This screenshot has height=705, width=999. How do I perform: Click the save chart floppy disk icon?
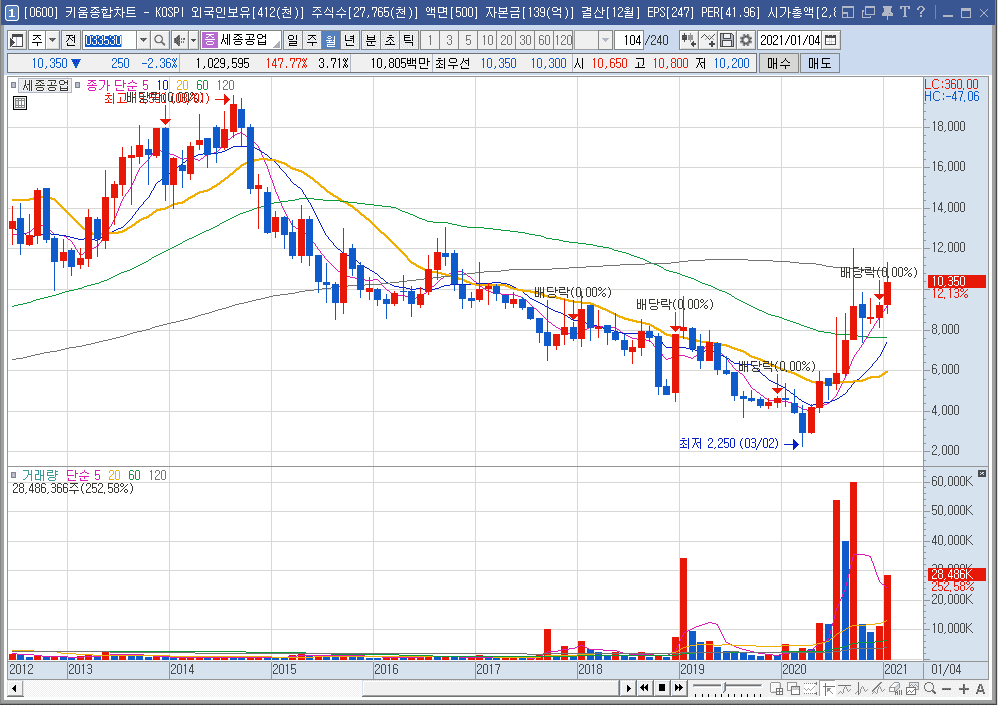point(726,41)
